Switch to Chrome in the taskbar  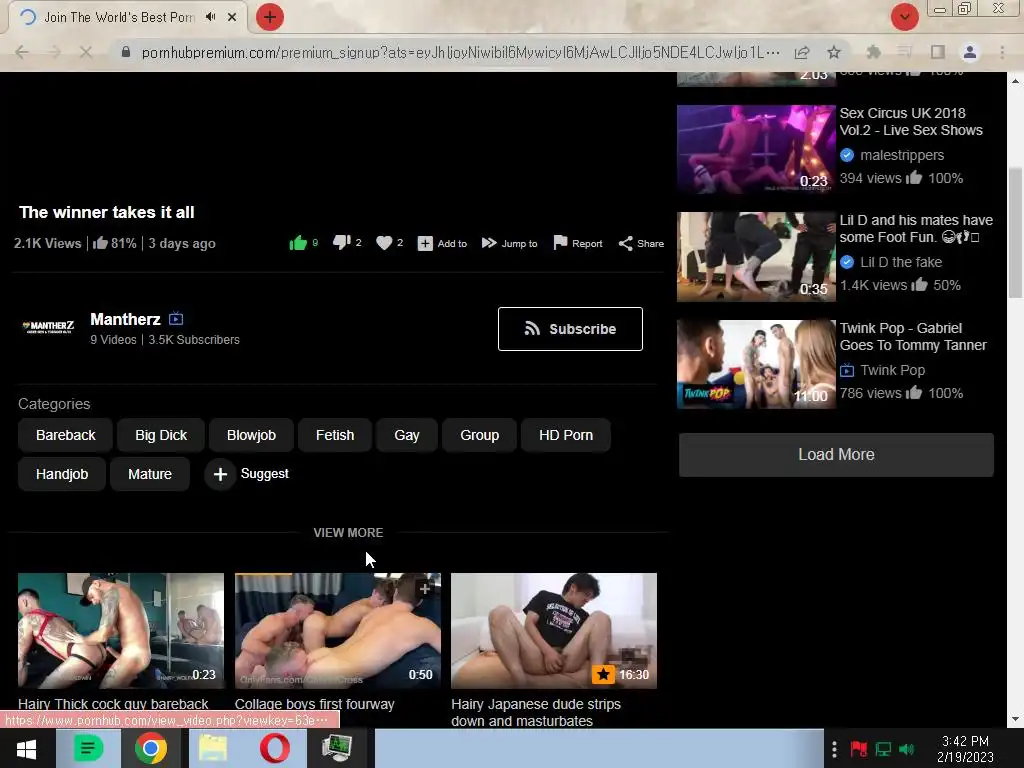(151, 748)
